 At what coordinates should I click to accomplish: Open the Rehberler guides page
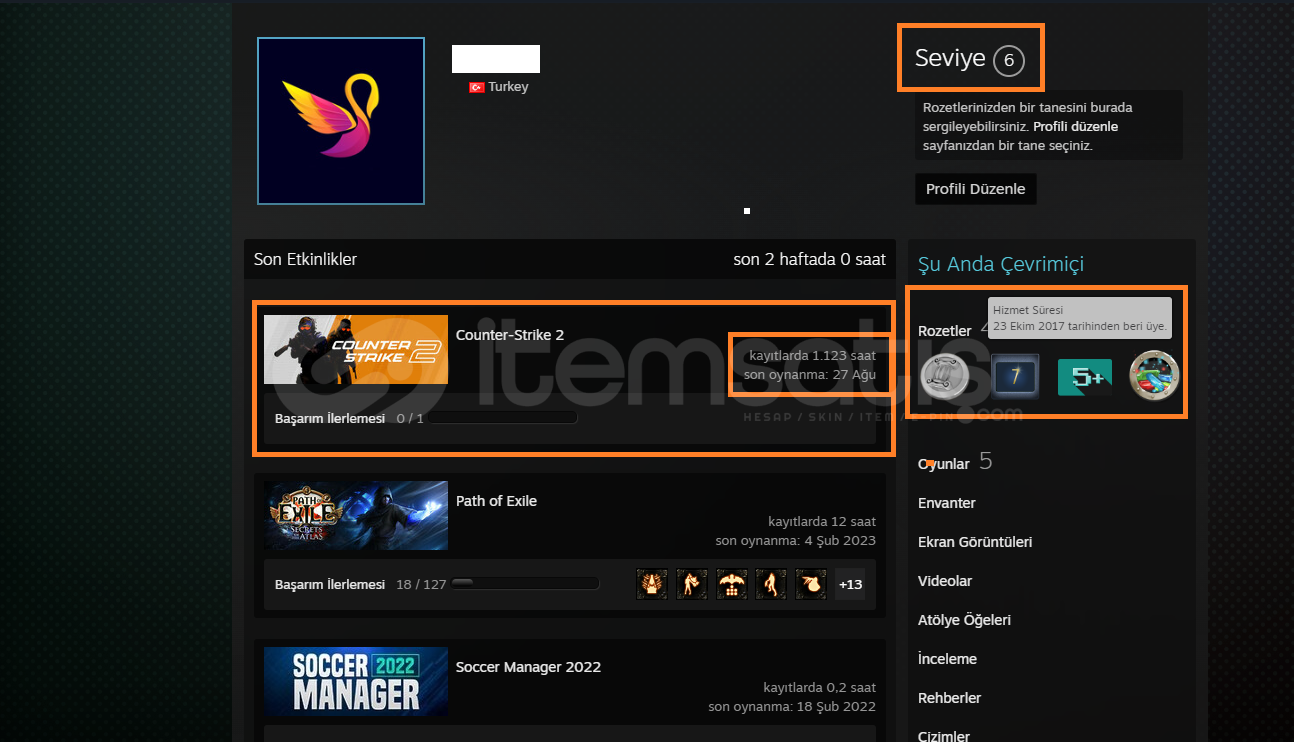949,698
